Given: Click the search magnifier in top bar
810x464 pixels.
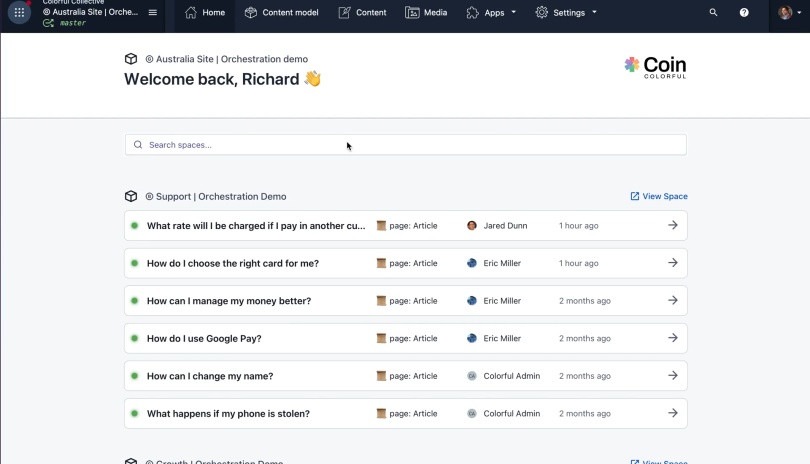Looking at the screenshot, I should [x=713, y=12].
